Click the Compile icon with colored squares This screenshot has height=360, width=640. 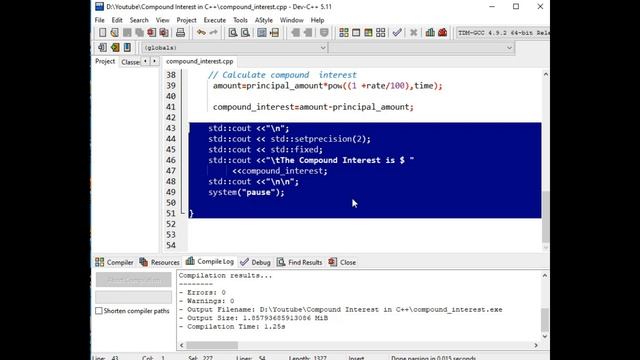click(344, 33)
